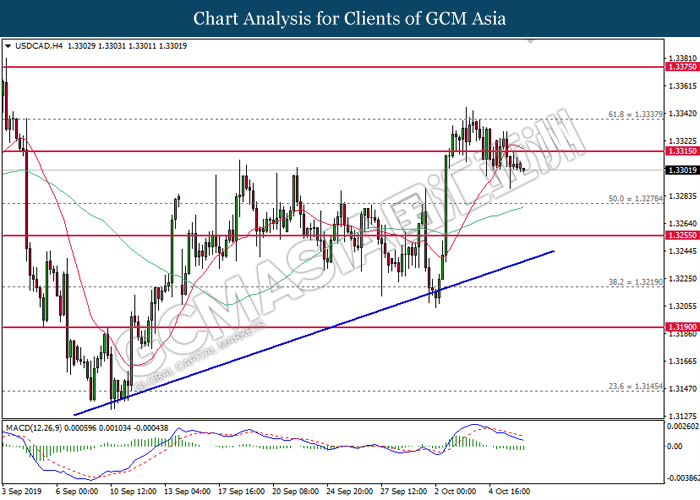Select the 1.31900 red price label
The width and height of the screenshot is (700, 500).
682,327
